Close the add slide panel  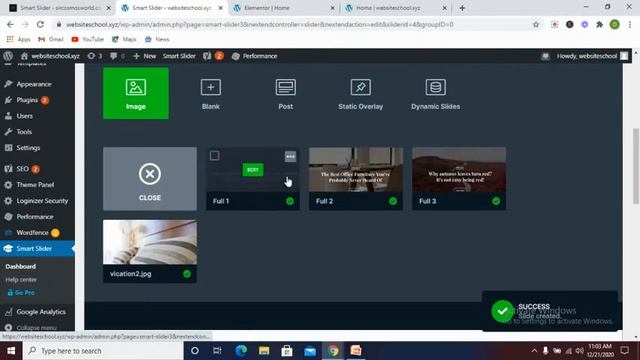[150, 179]
